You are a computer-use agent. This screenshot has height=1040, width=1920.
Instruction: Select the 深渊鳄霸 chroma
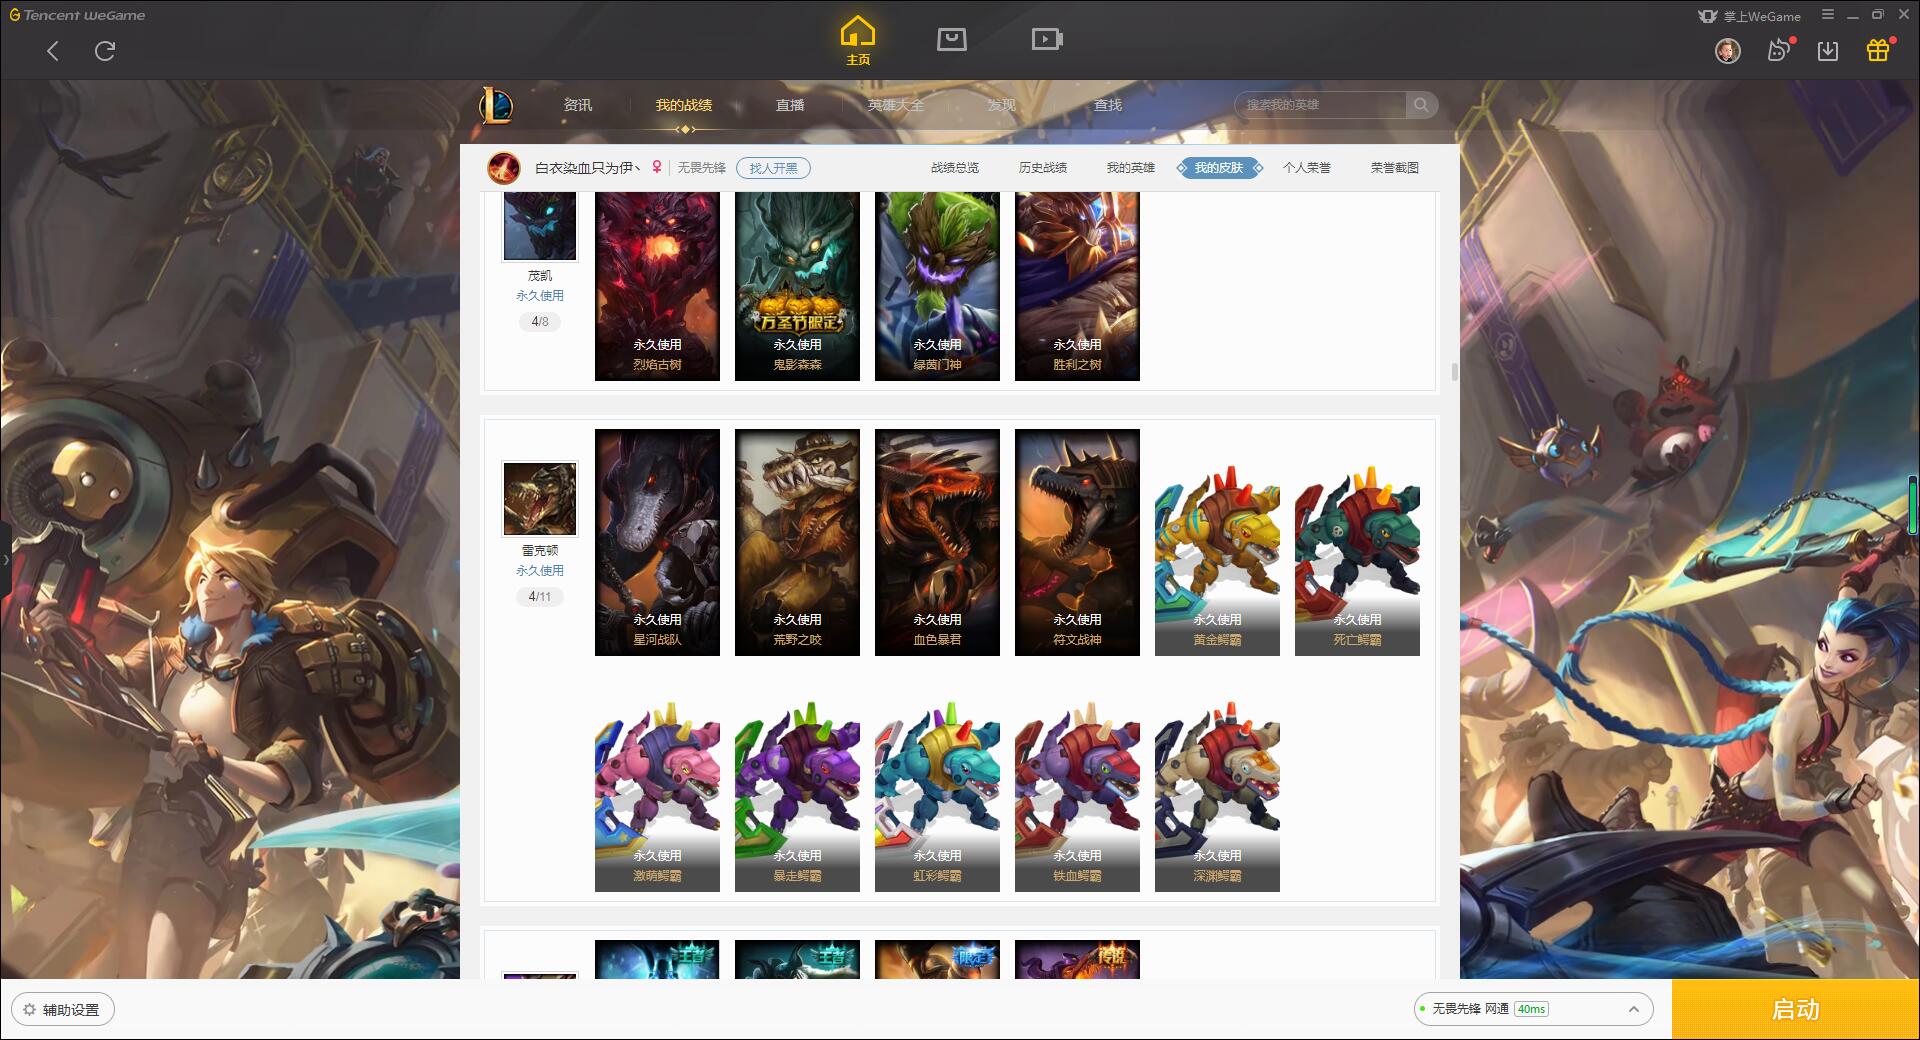coord(1217,794)
